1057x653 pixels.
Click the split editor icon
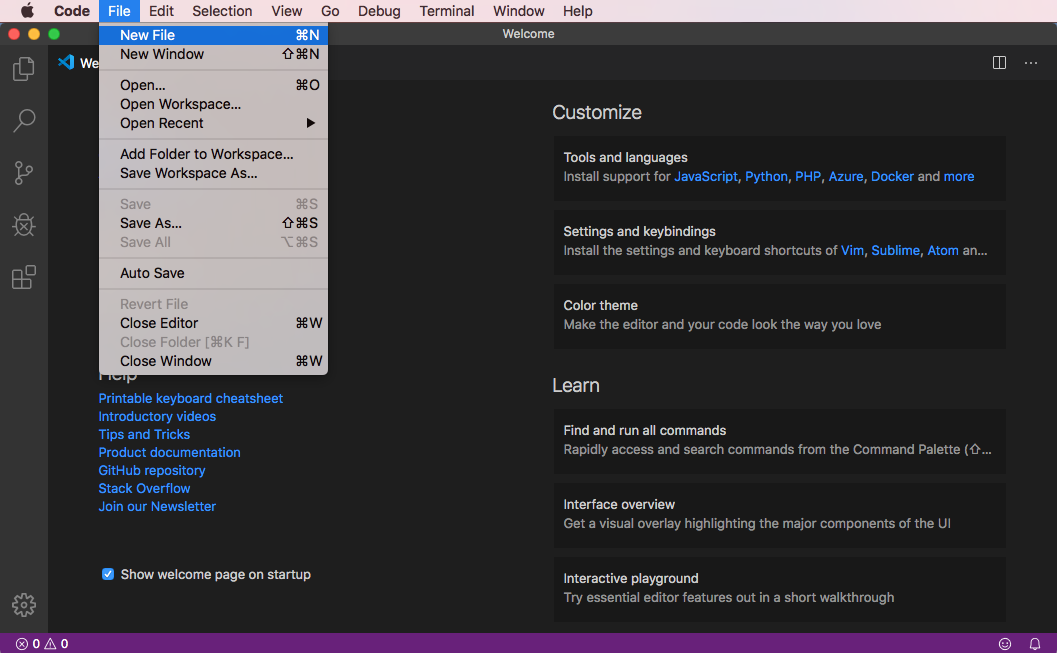pyautogui.click(x=999, y=63)
